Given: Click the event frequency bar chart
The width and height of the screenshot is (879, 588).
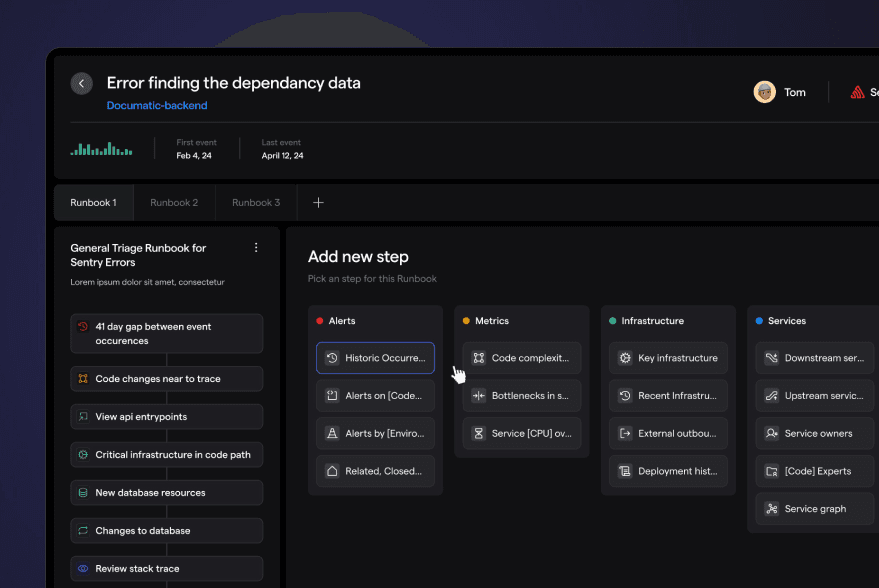Looking at the screenshot, I should (x=101, y=149).
